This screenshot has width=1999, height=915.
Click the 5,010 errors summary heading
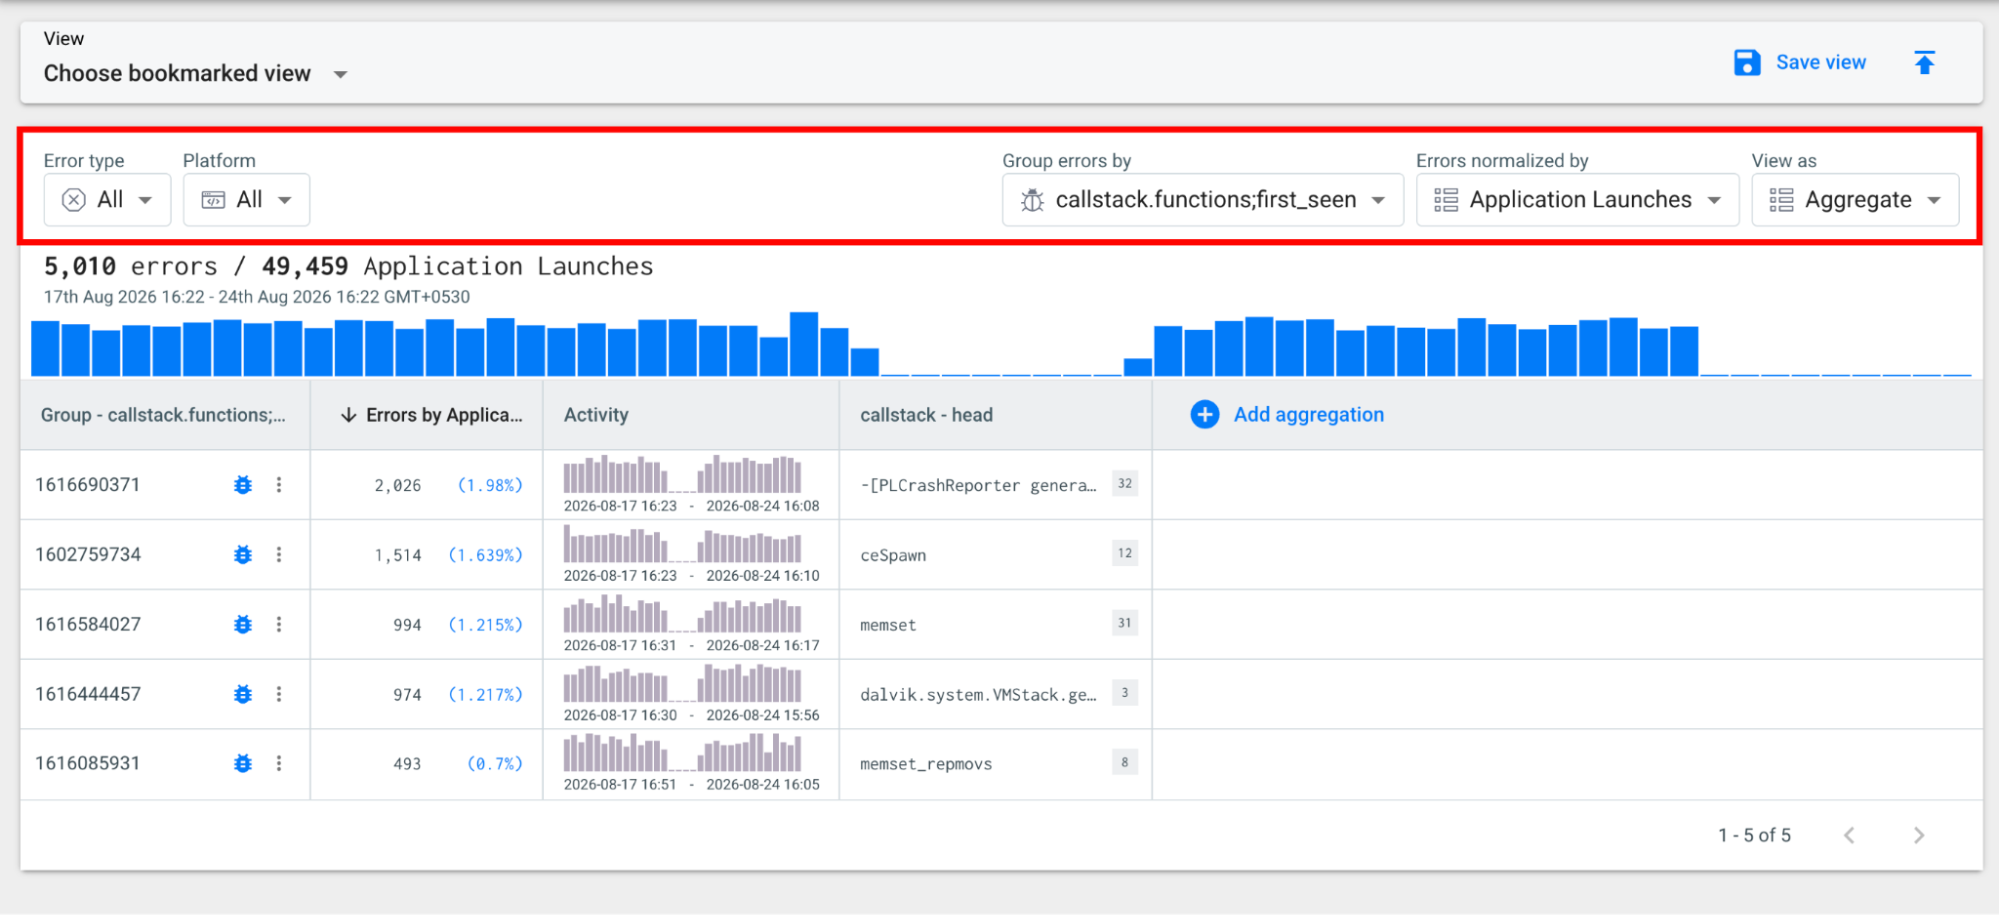click(348, 267)
